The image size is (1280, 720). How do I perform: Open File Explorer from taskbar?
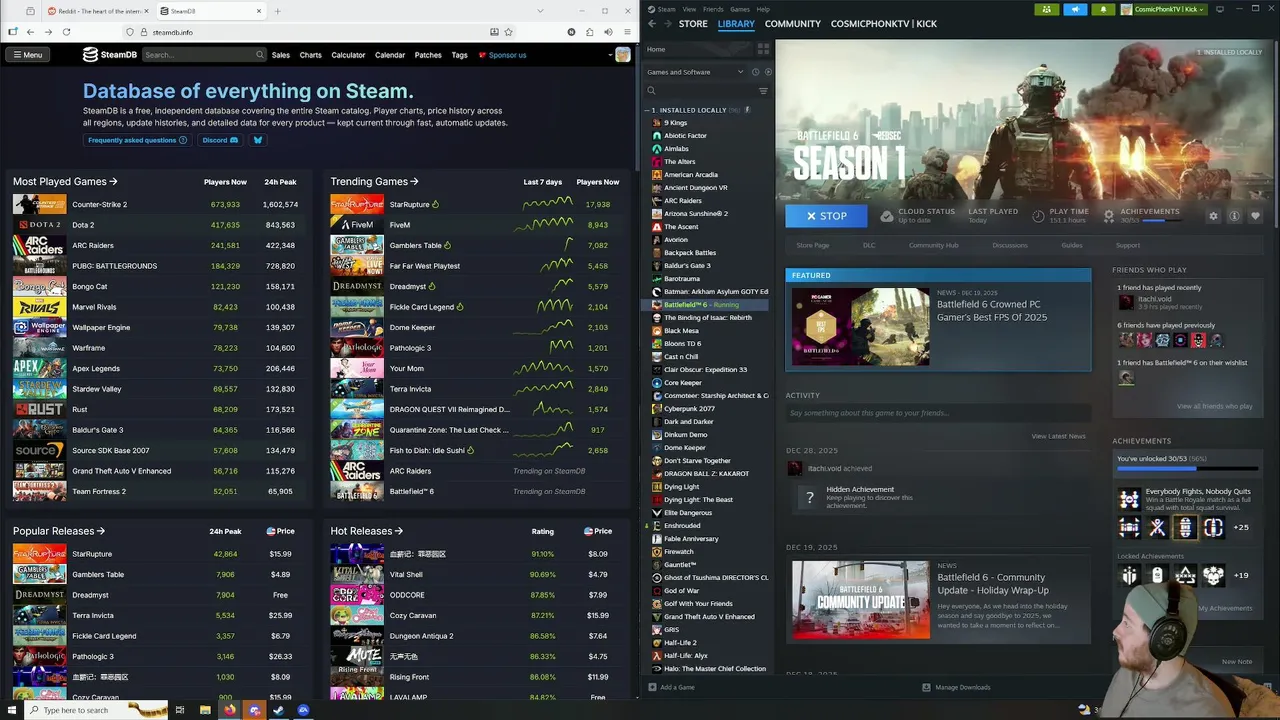(x=205, y=710)
